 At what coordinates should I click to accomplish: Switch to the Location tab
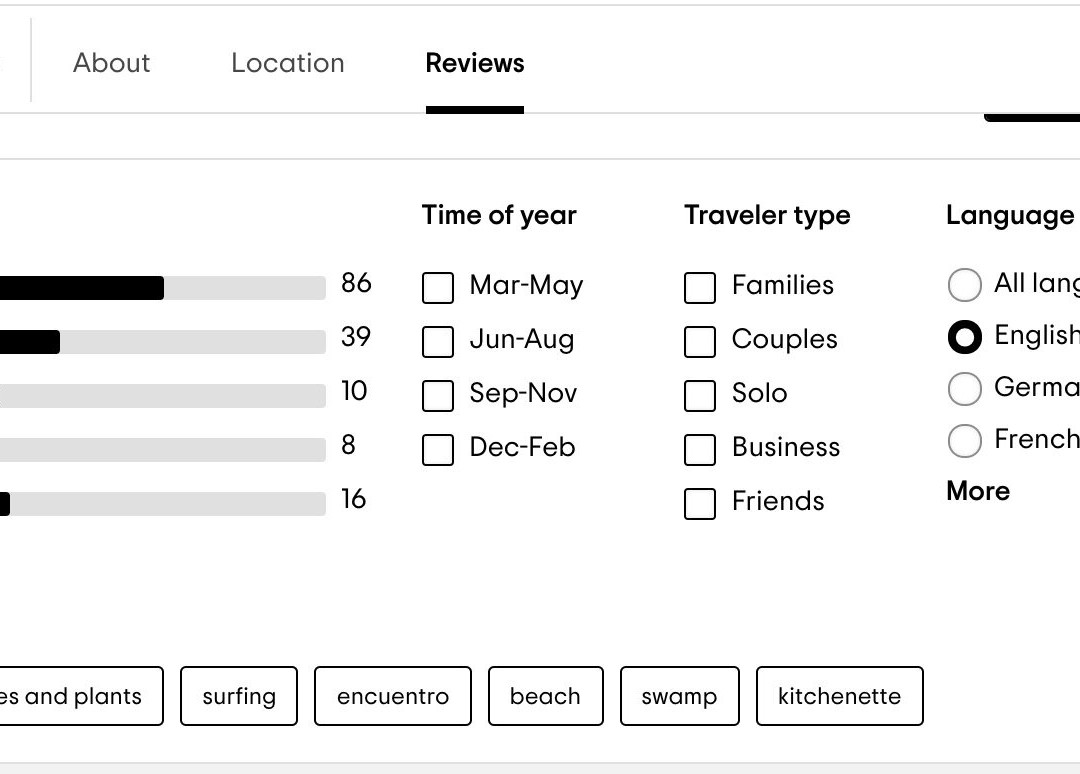[x=287, y=63]
